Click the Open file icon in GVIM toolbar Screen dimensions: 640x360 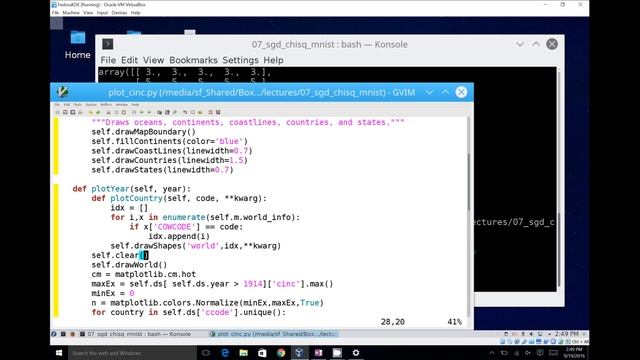tap(58, 112)
